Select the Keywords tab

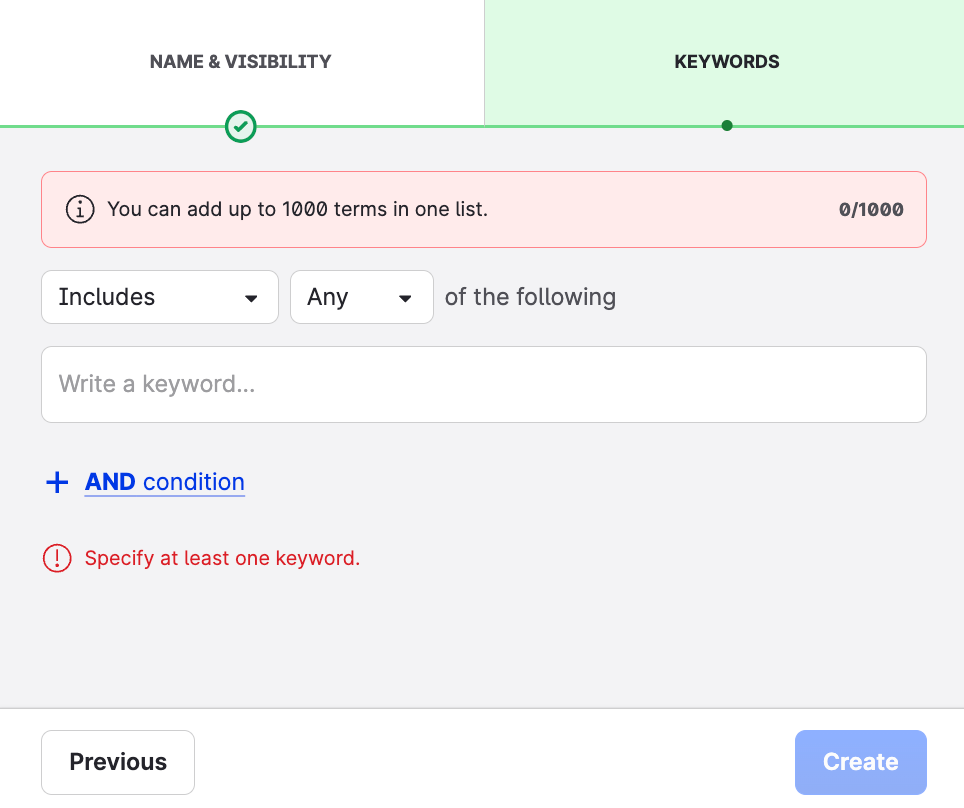(x=727, y=61)
